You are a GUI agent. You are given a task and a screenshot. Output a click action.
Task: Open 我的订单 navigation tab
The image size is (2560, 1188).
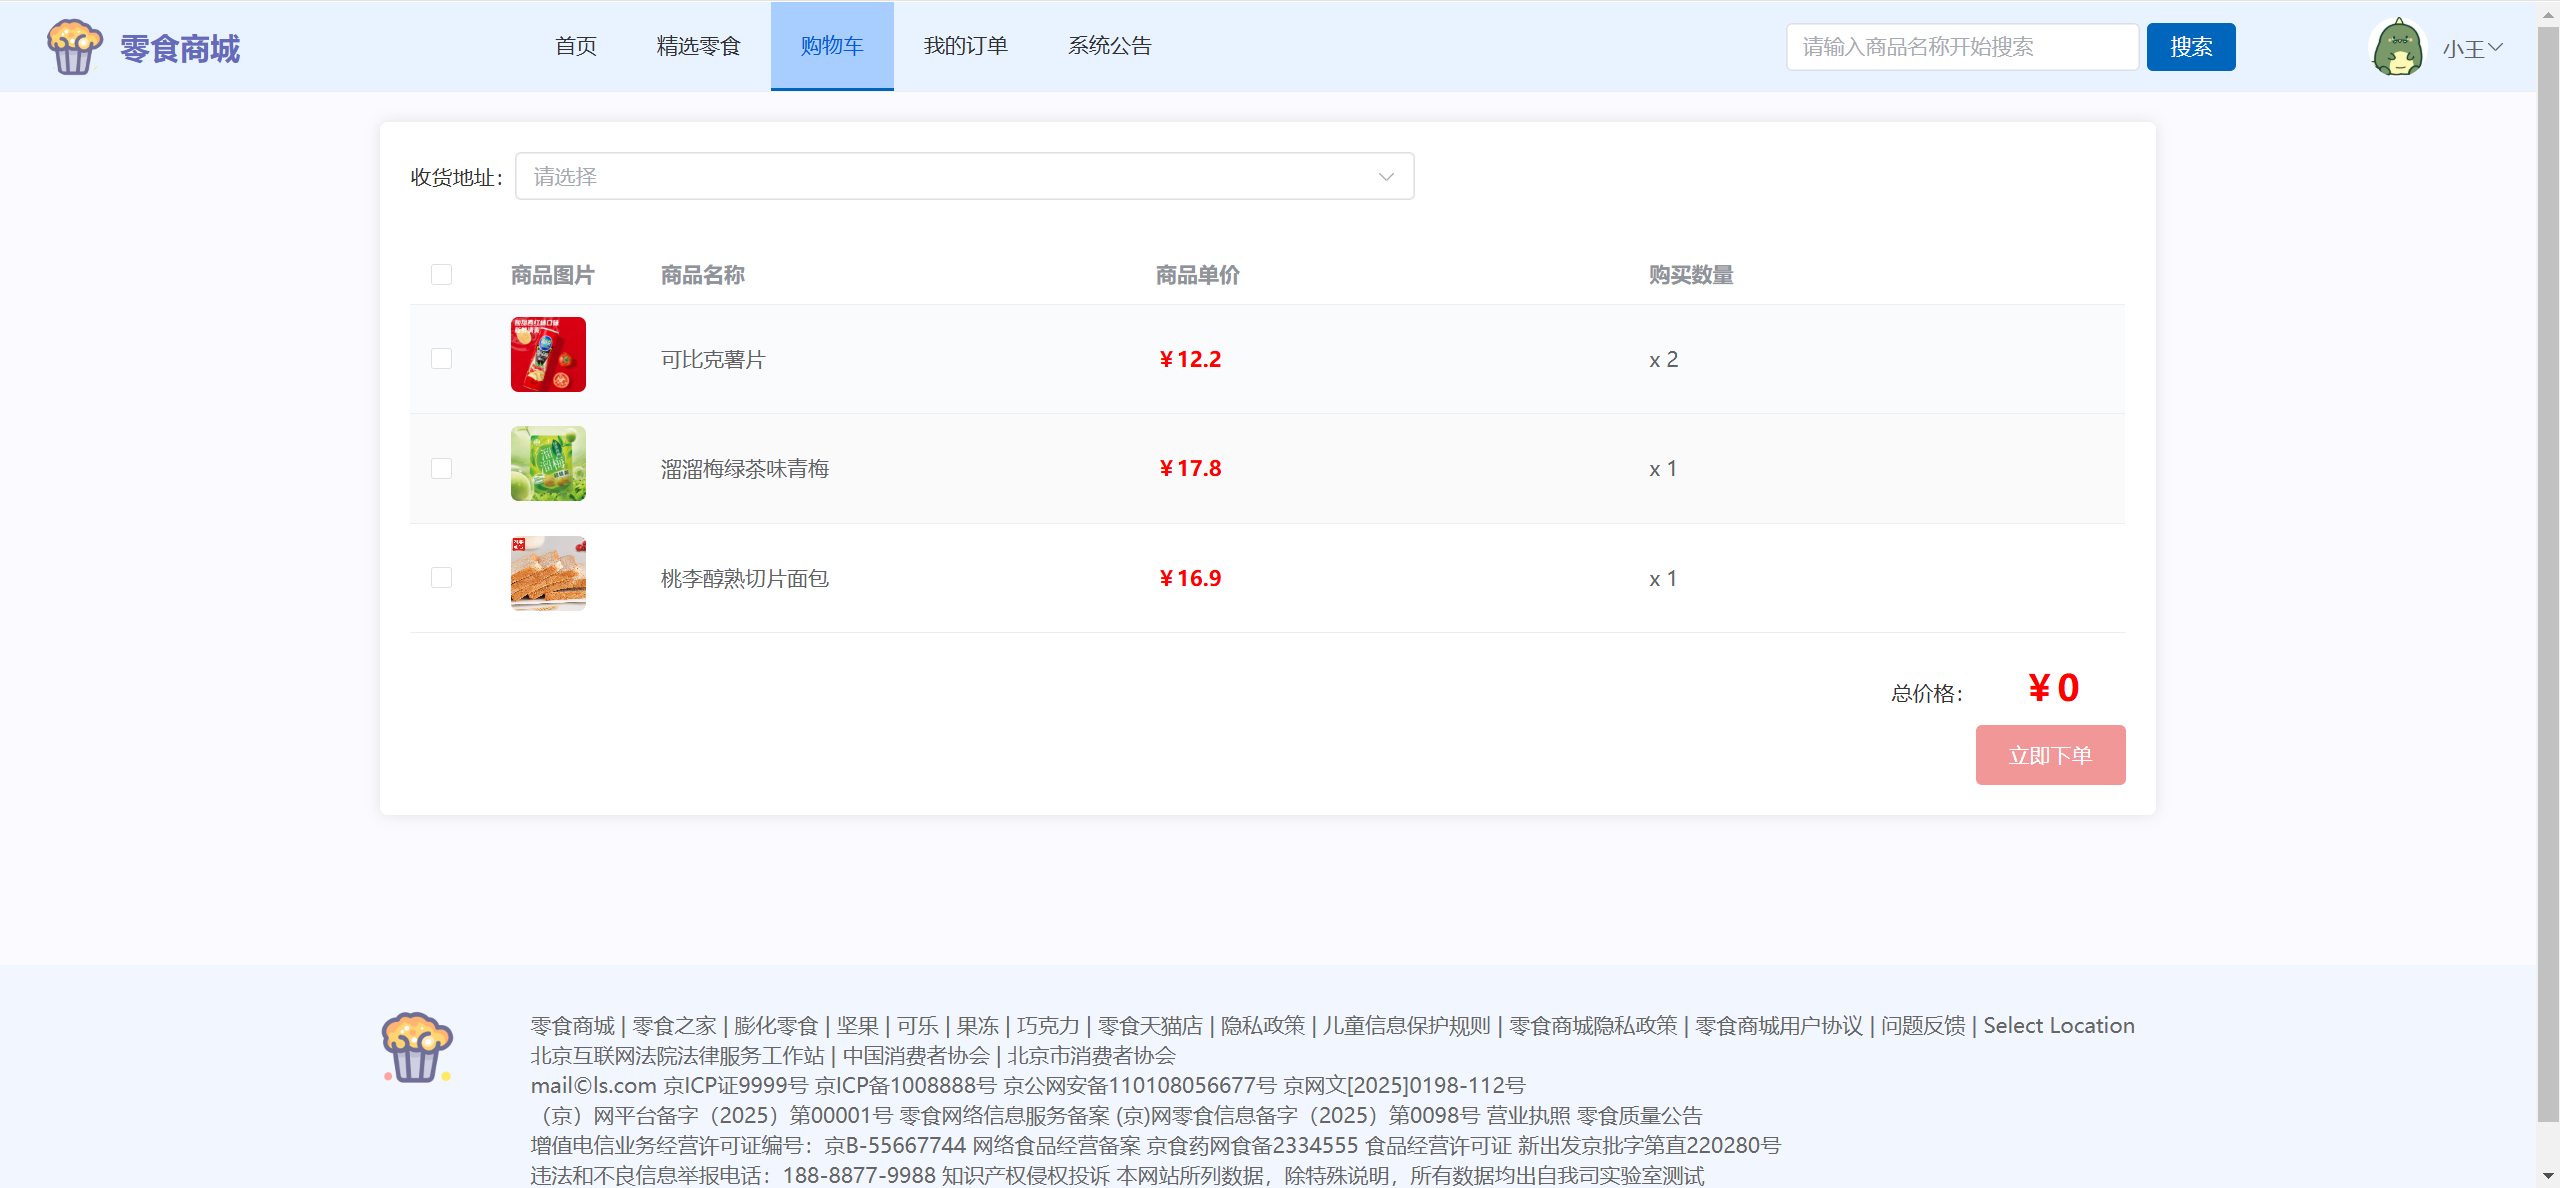click(x=965, y=46)
